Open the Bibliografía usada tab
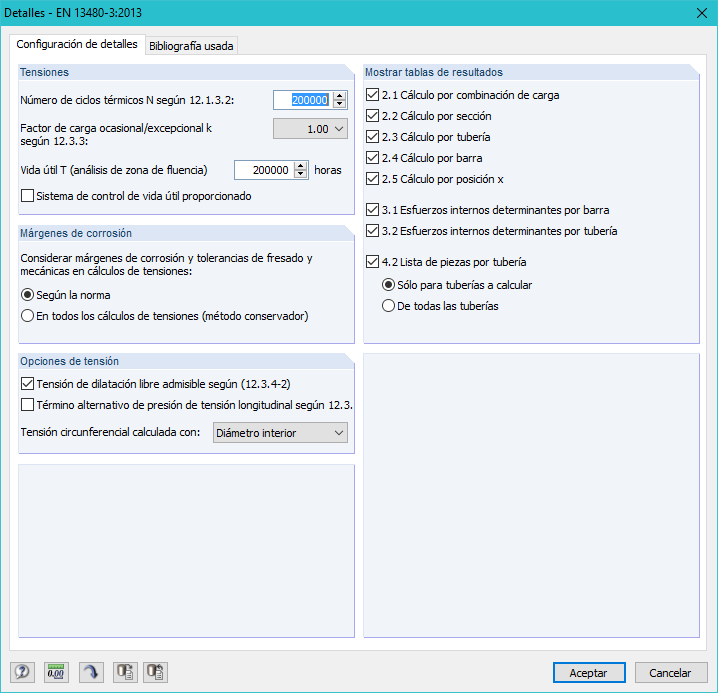The width and height of the screenshot is (718, 693). click(x=191, y=46)
